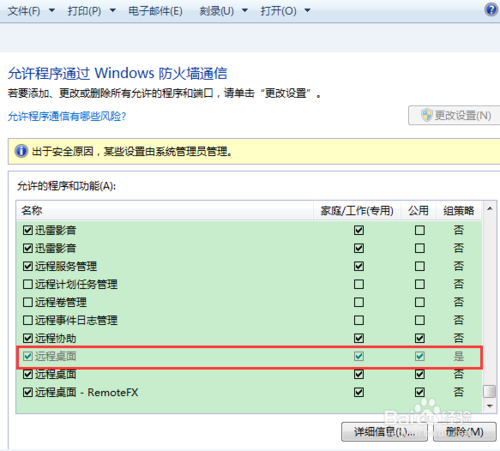Select the 远程事件日志管理 row text
This screenshot has width=500, height=451.
tap(76, 320)
